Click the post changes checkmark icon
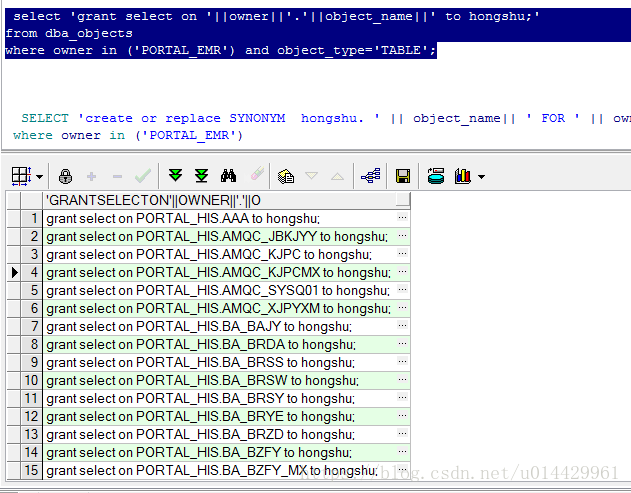Screen dimensions: 631x493 click(143, 176)
